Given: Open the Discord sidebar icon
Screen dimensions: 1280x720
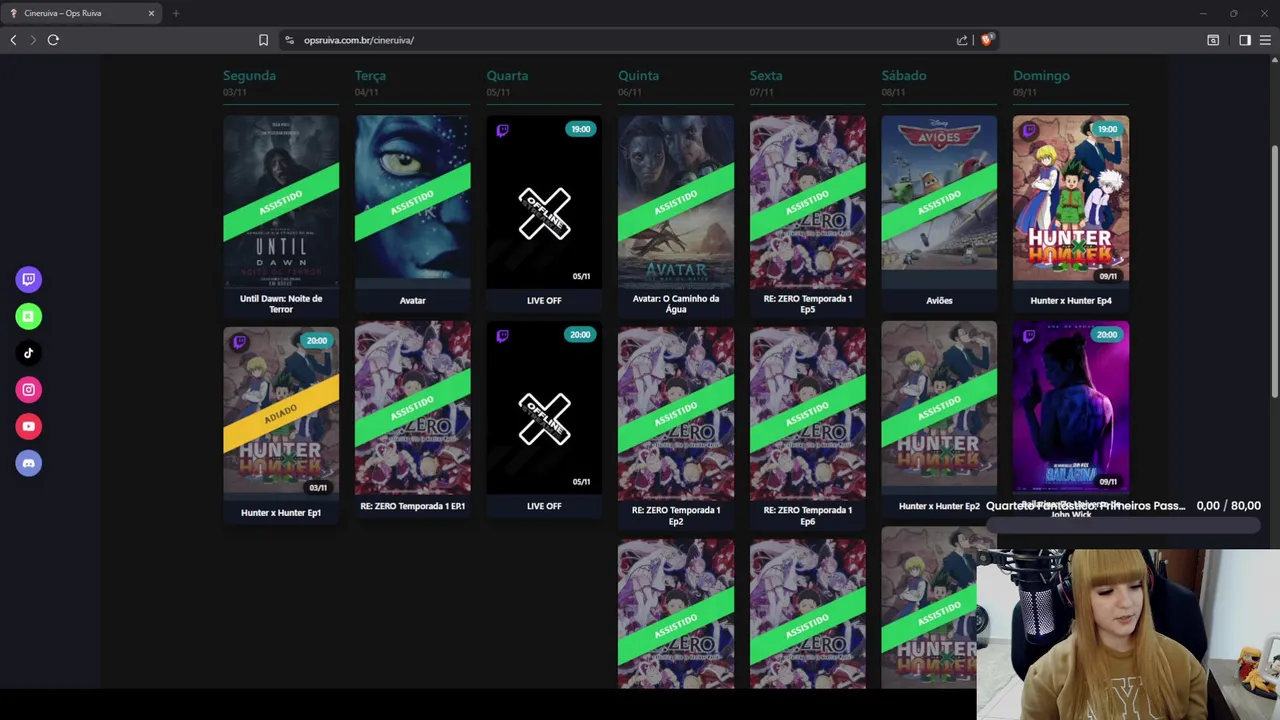Looking at the screenshot, I should (28, 463).
